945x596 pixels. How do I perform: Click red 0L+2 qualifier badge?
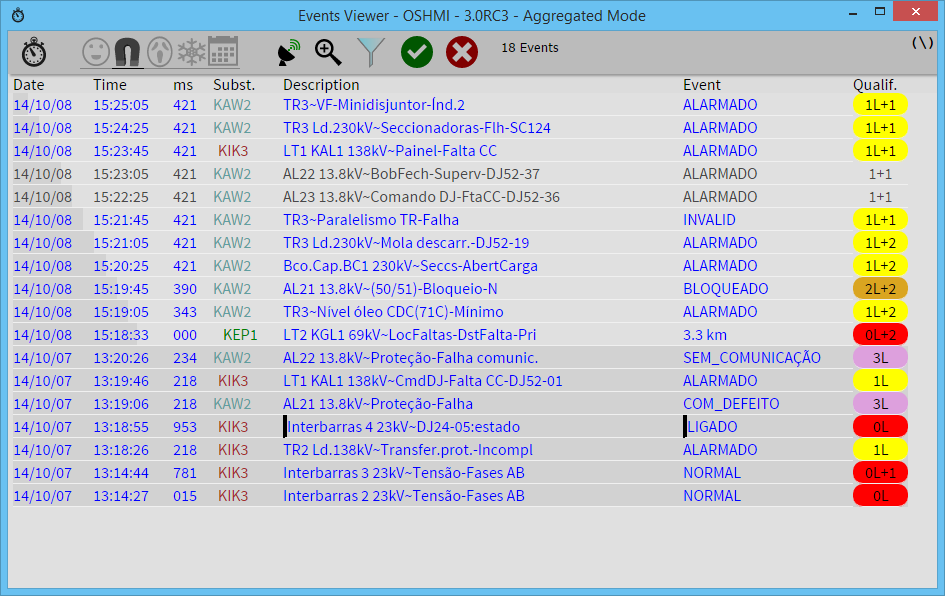click(x=880, y=334)
